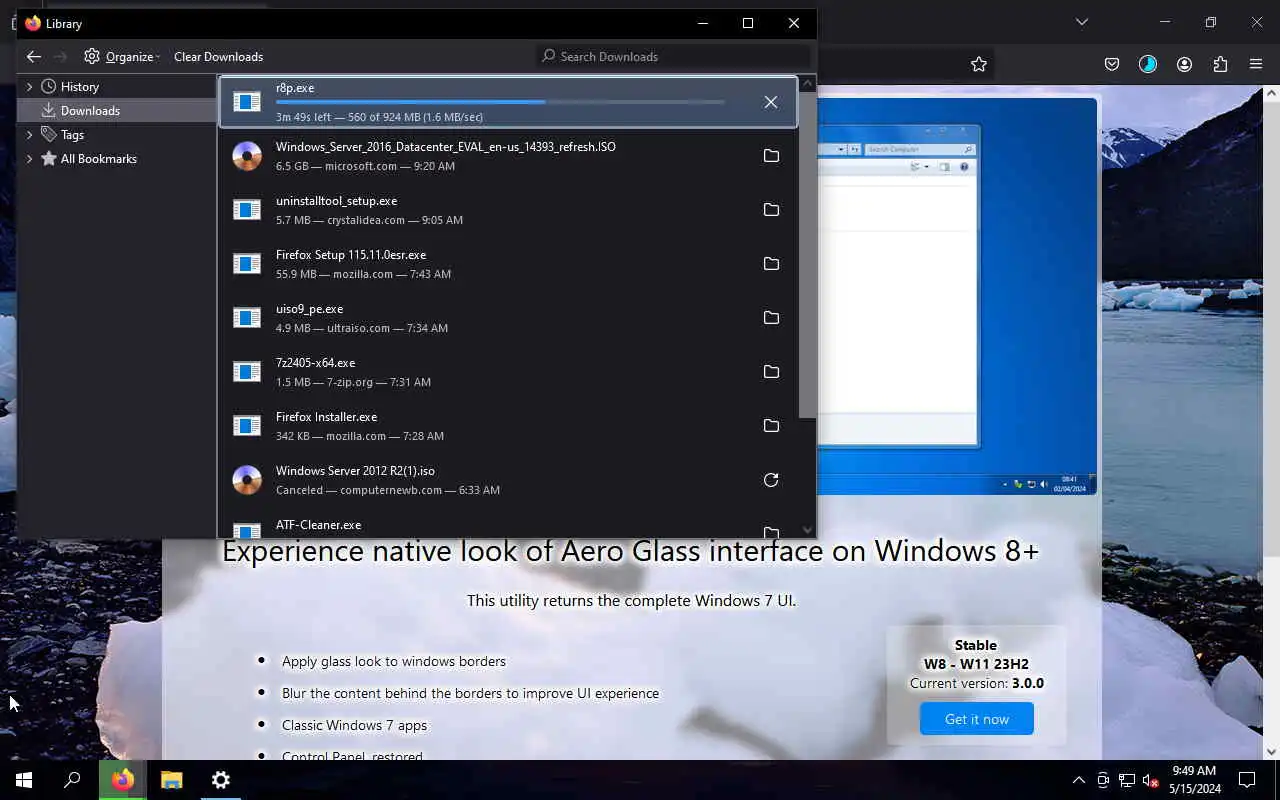Open File Explorer from the taskbar
Image resolution: width=1280 pixels, height=800 pixels.
tap(172, 780)
